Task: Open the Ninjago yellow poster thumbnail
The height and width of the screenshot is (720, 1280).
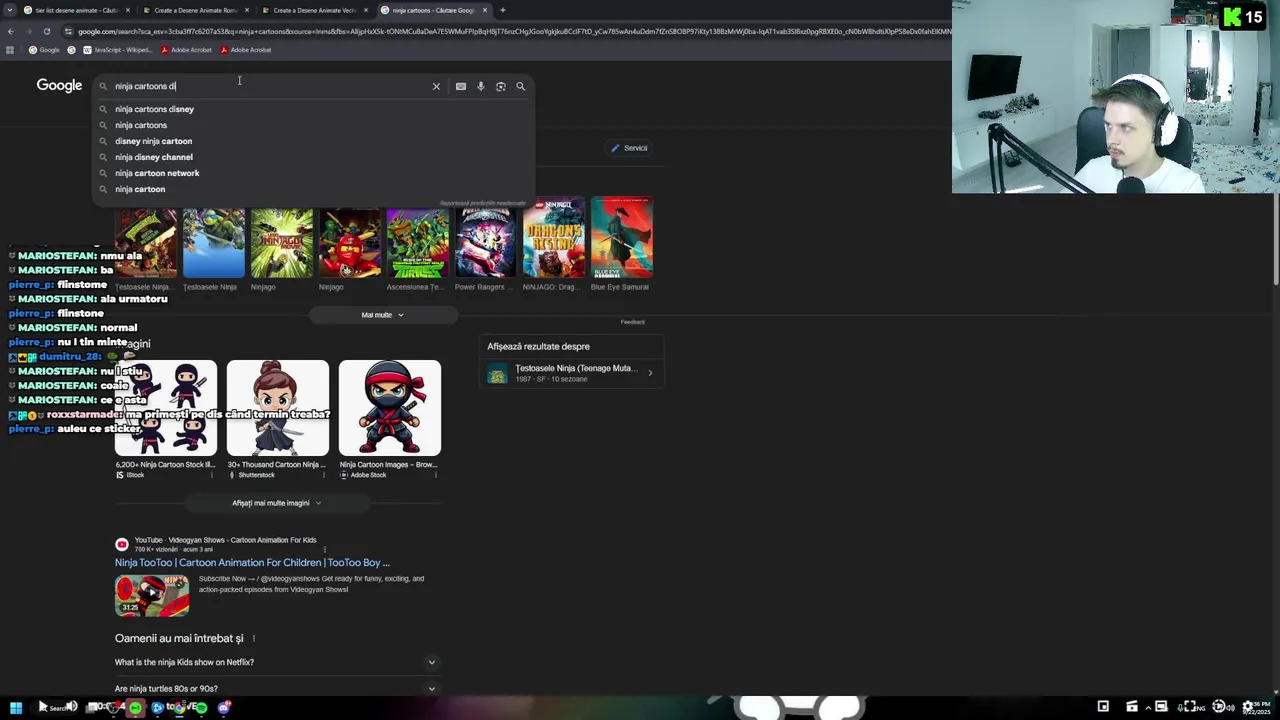Action: tap(282, 243)
